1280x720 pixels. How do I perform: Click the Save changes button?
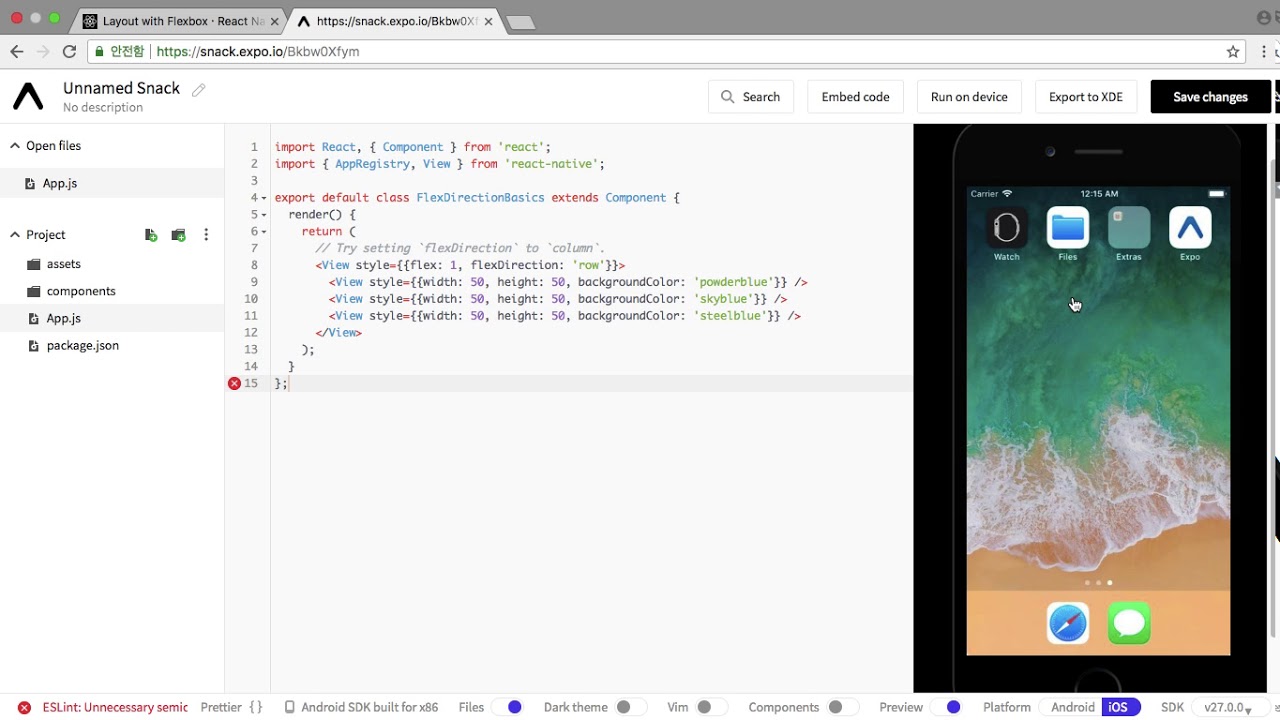1210,97
